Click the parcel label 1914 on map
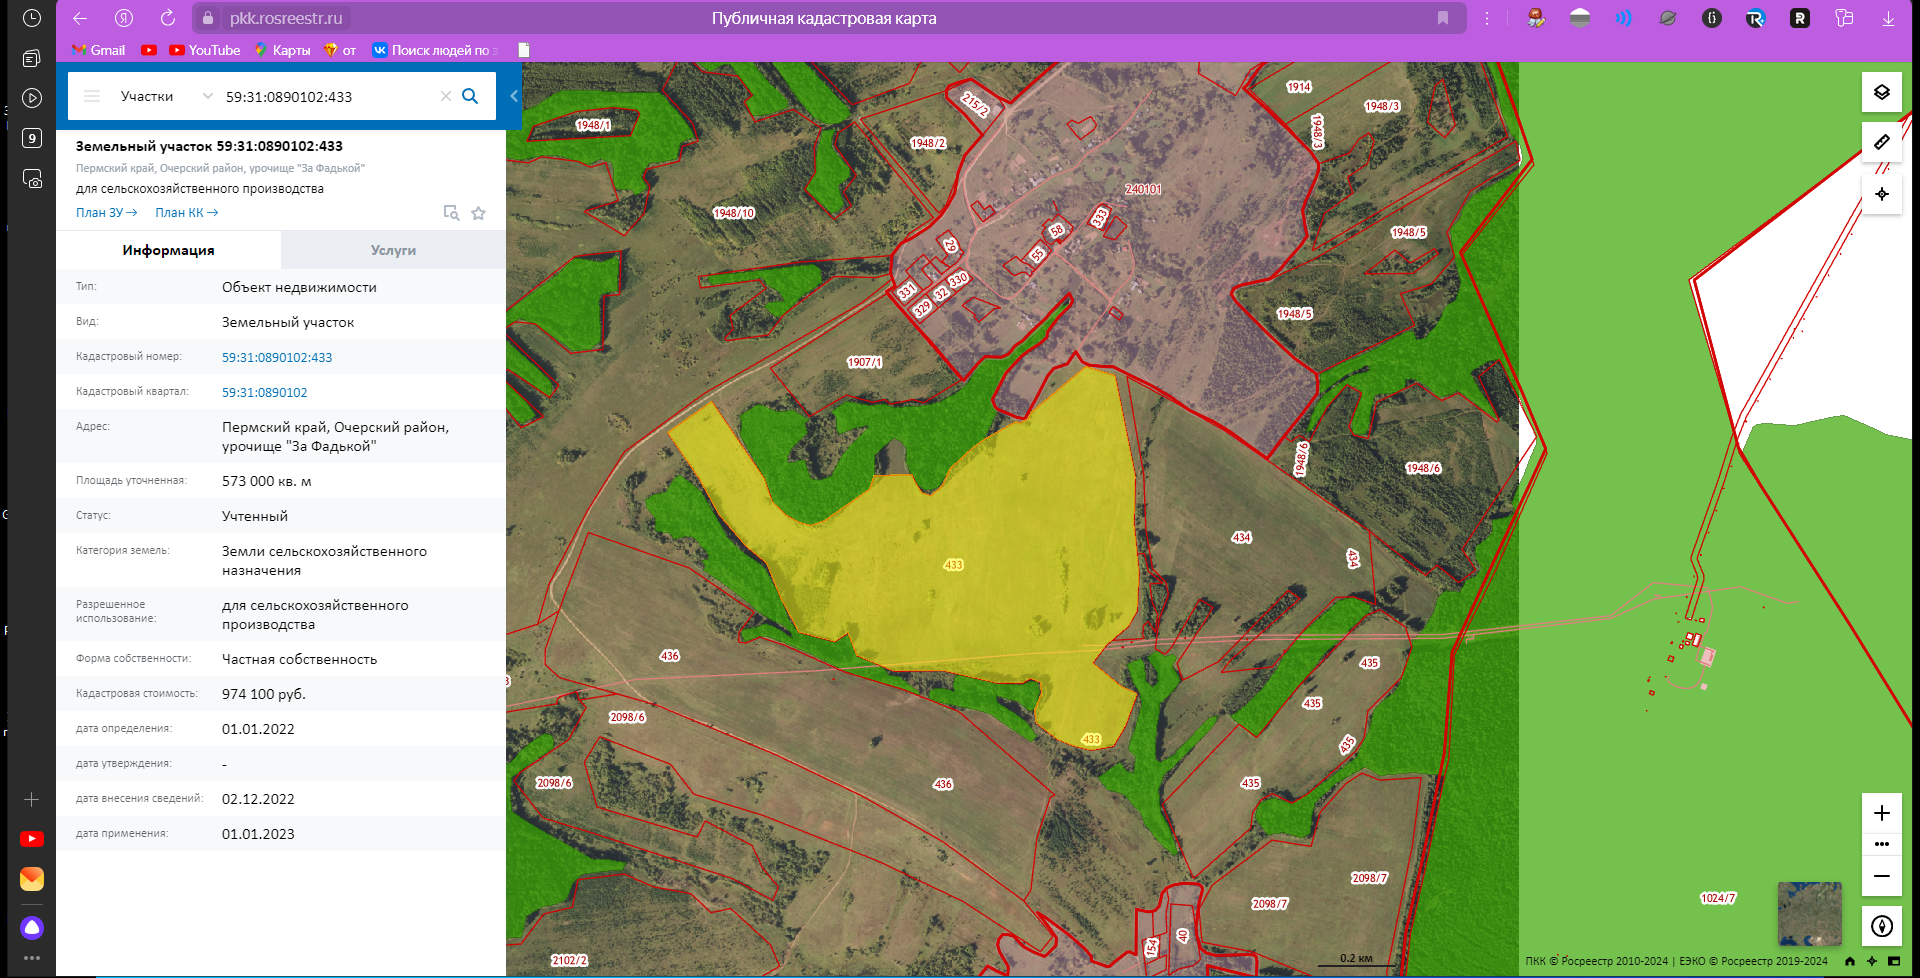The height and width of the screenshot is (978, 1920). pos(1299,87)
